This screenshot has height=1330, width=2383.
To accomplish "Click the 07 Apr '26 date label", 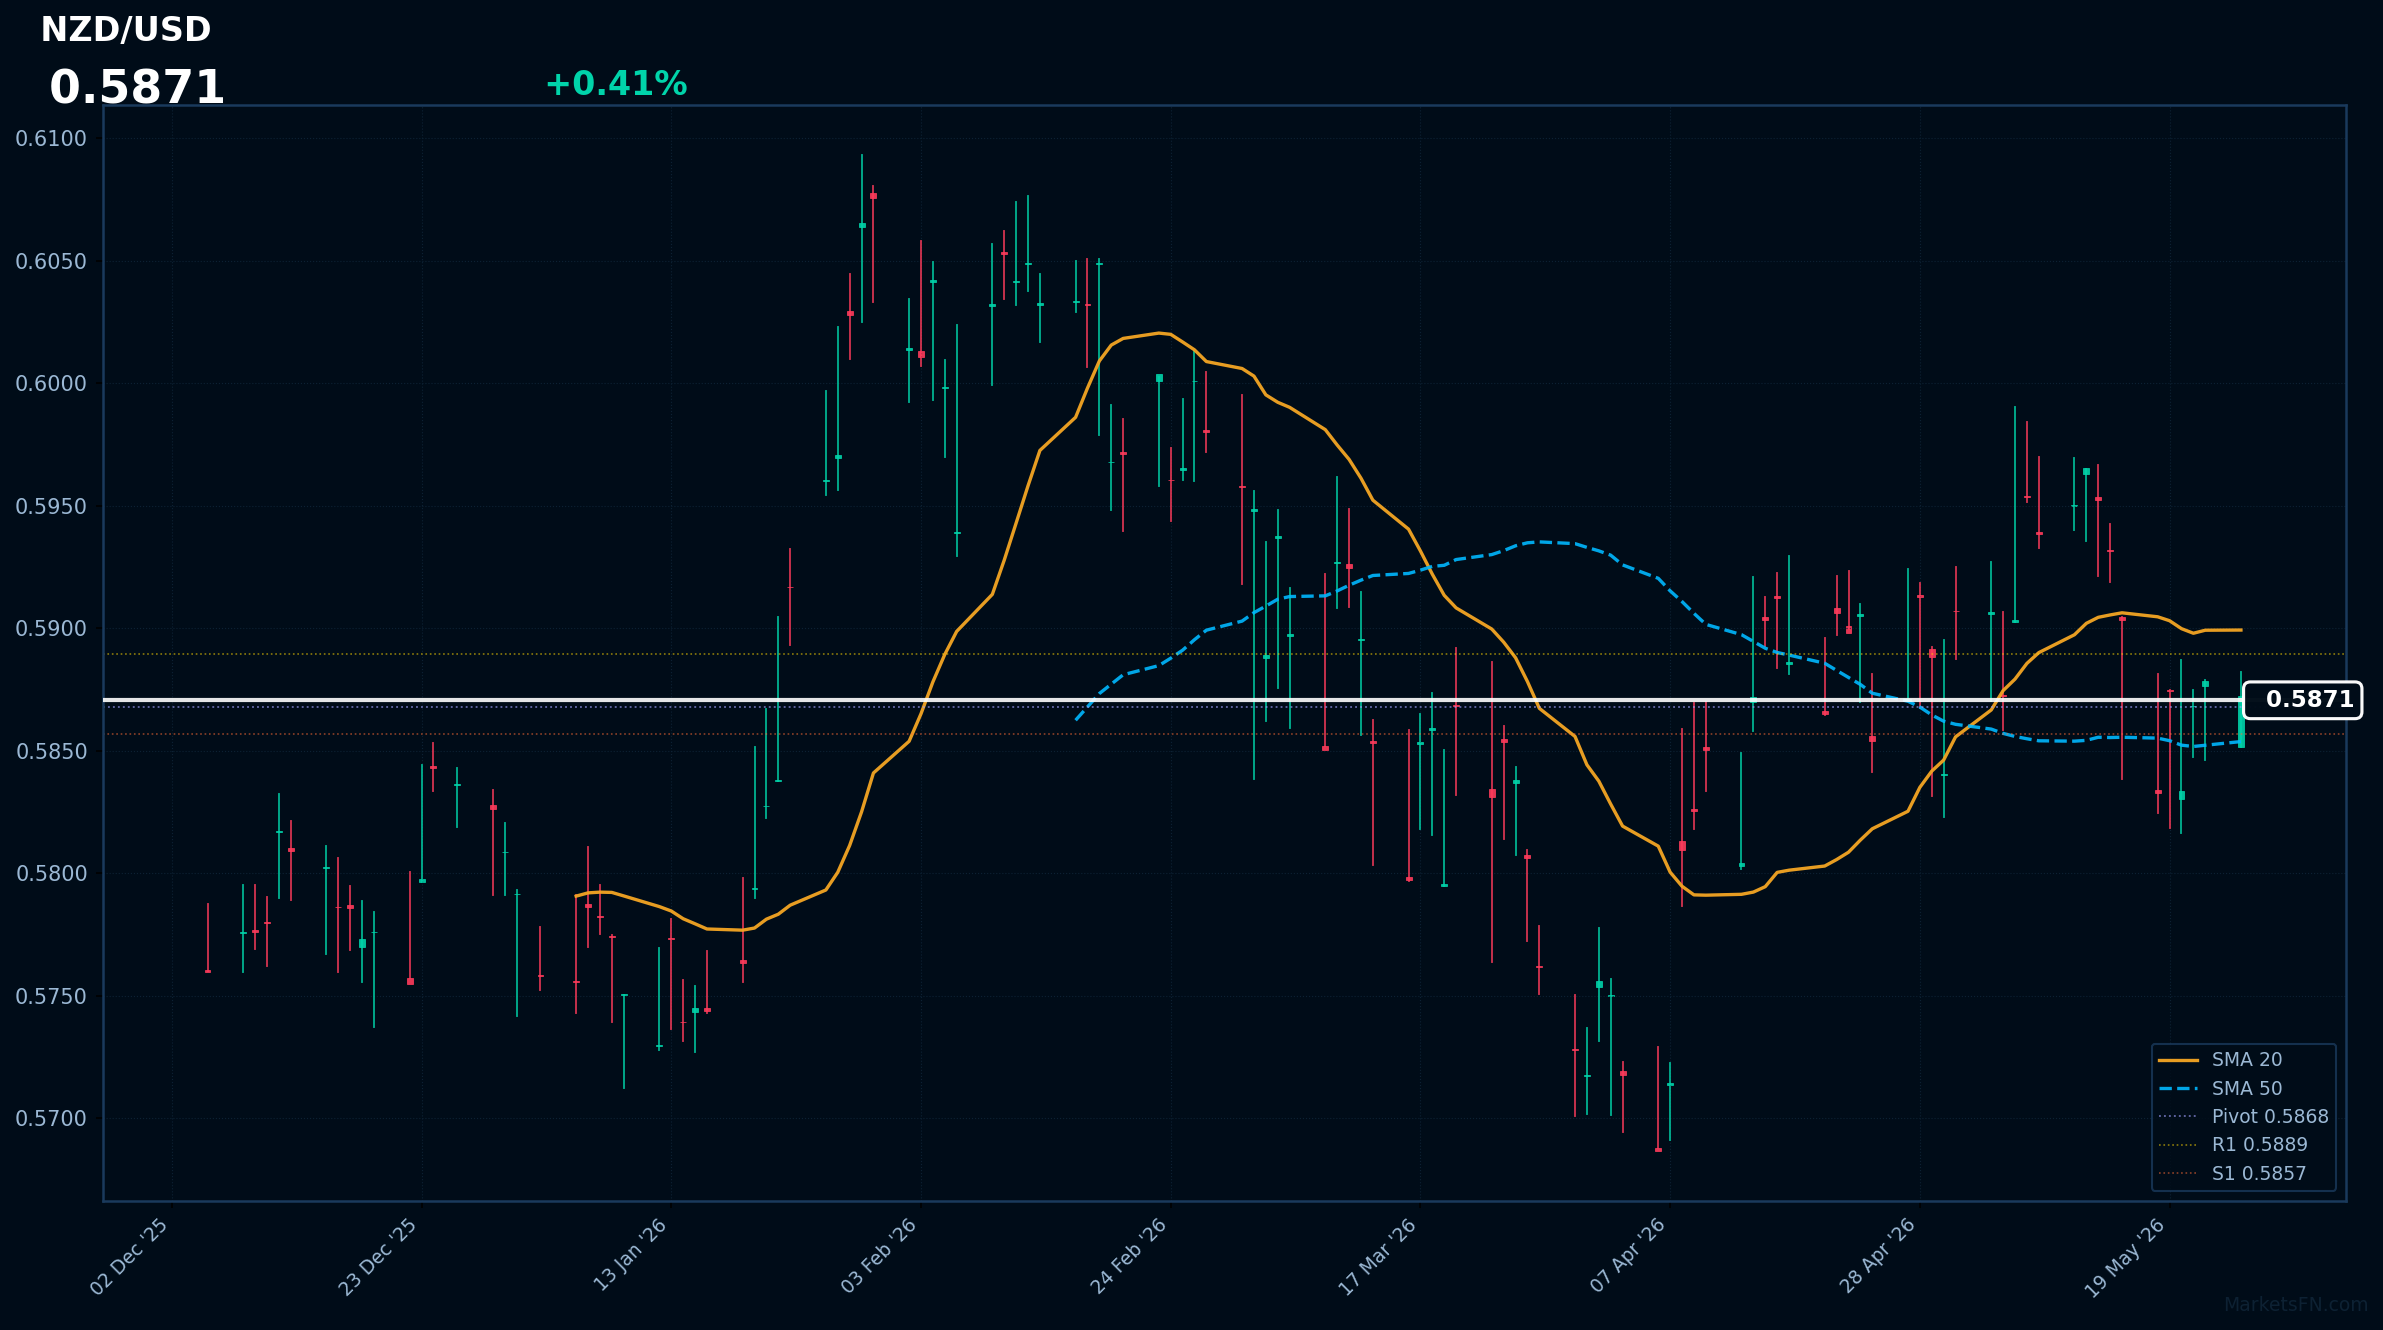I will click(1628, 1255).
